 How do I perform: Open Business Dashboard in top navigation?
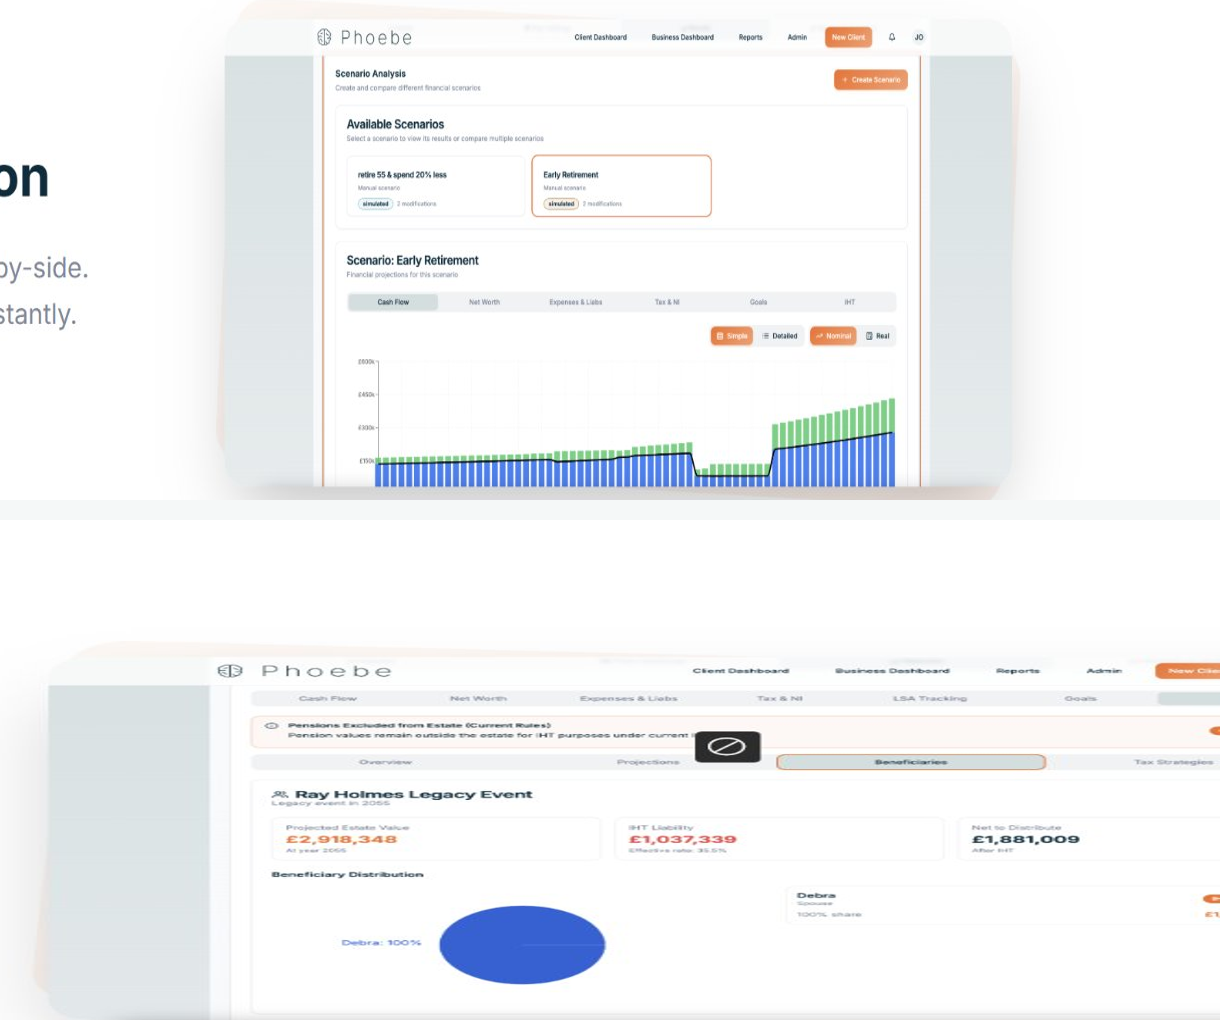(682, 37)
